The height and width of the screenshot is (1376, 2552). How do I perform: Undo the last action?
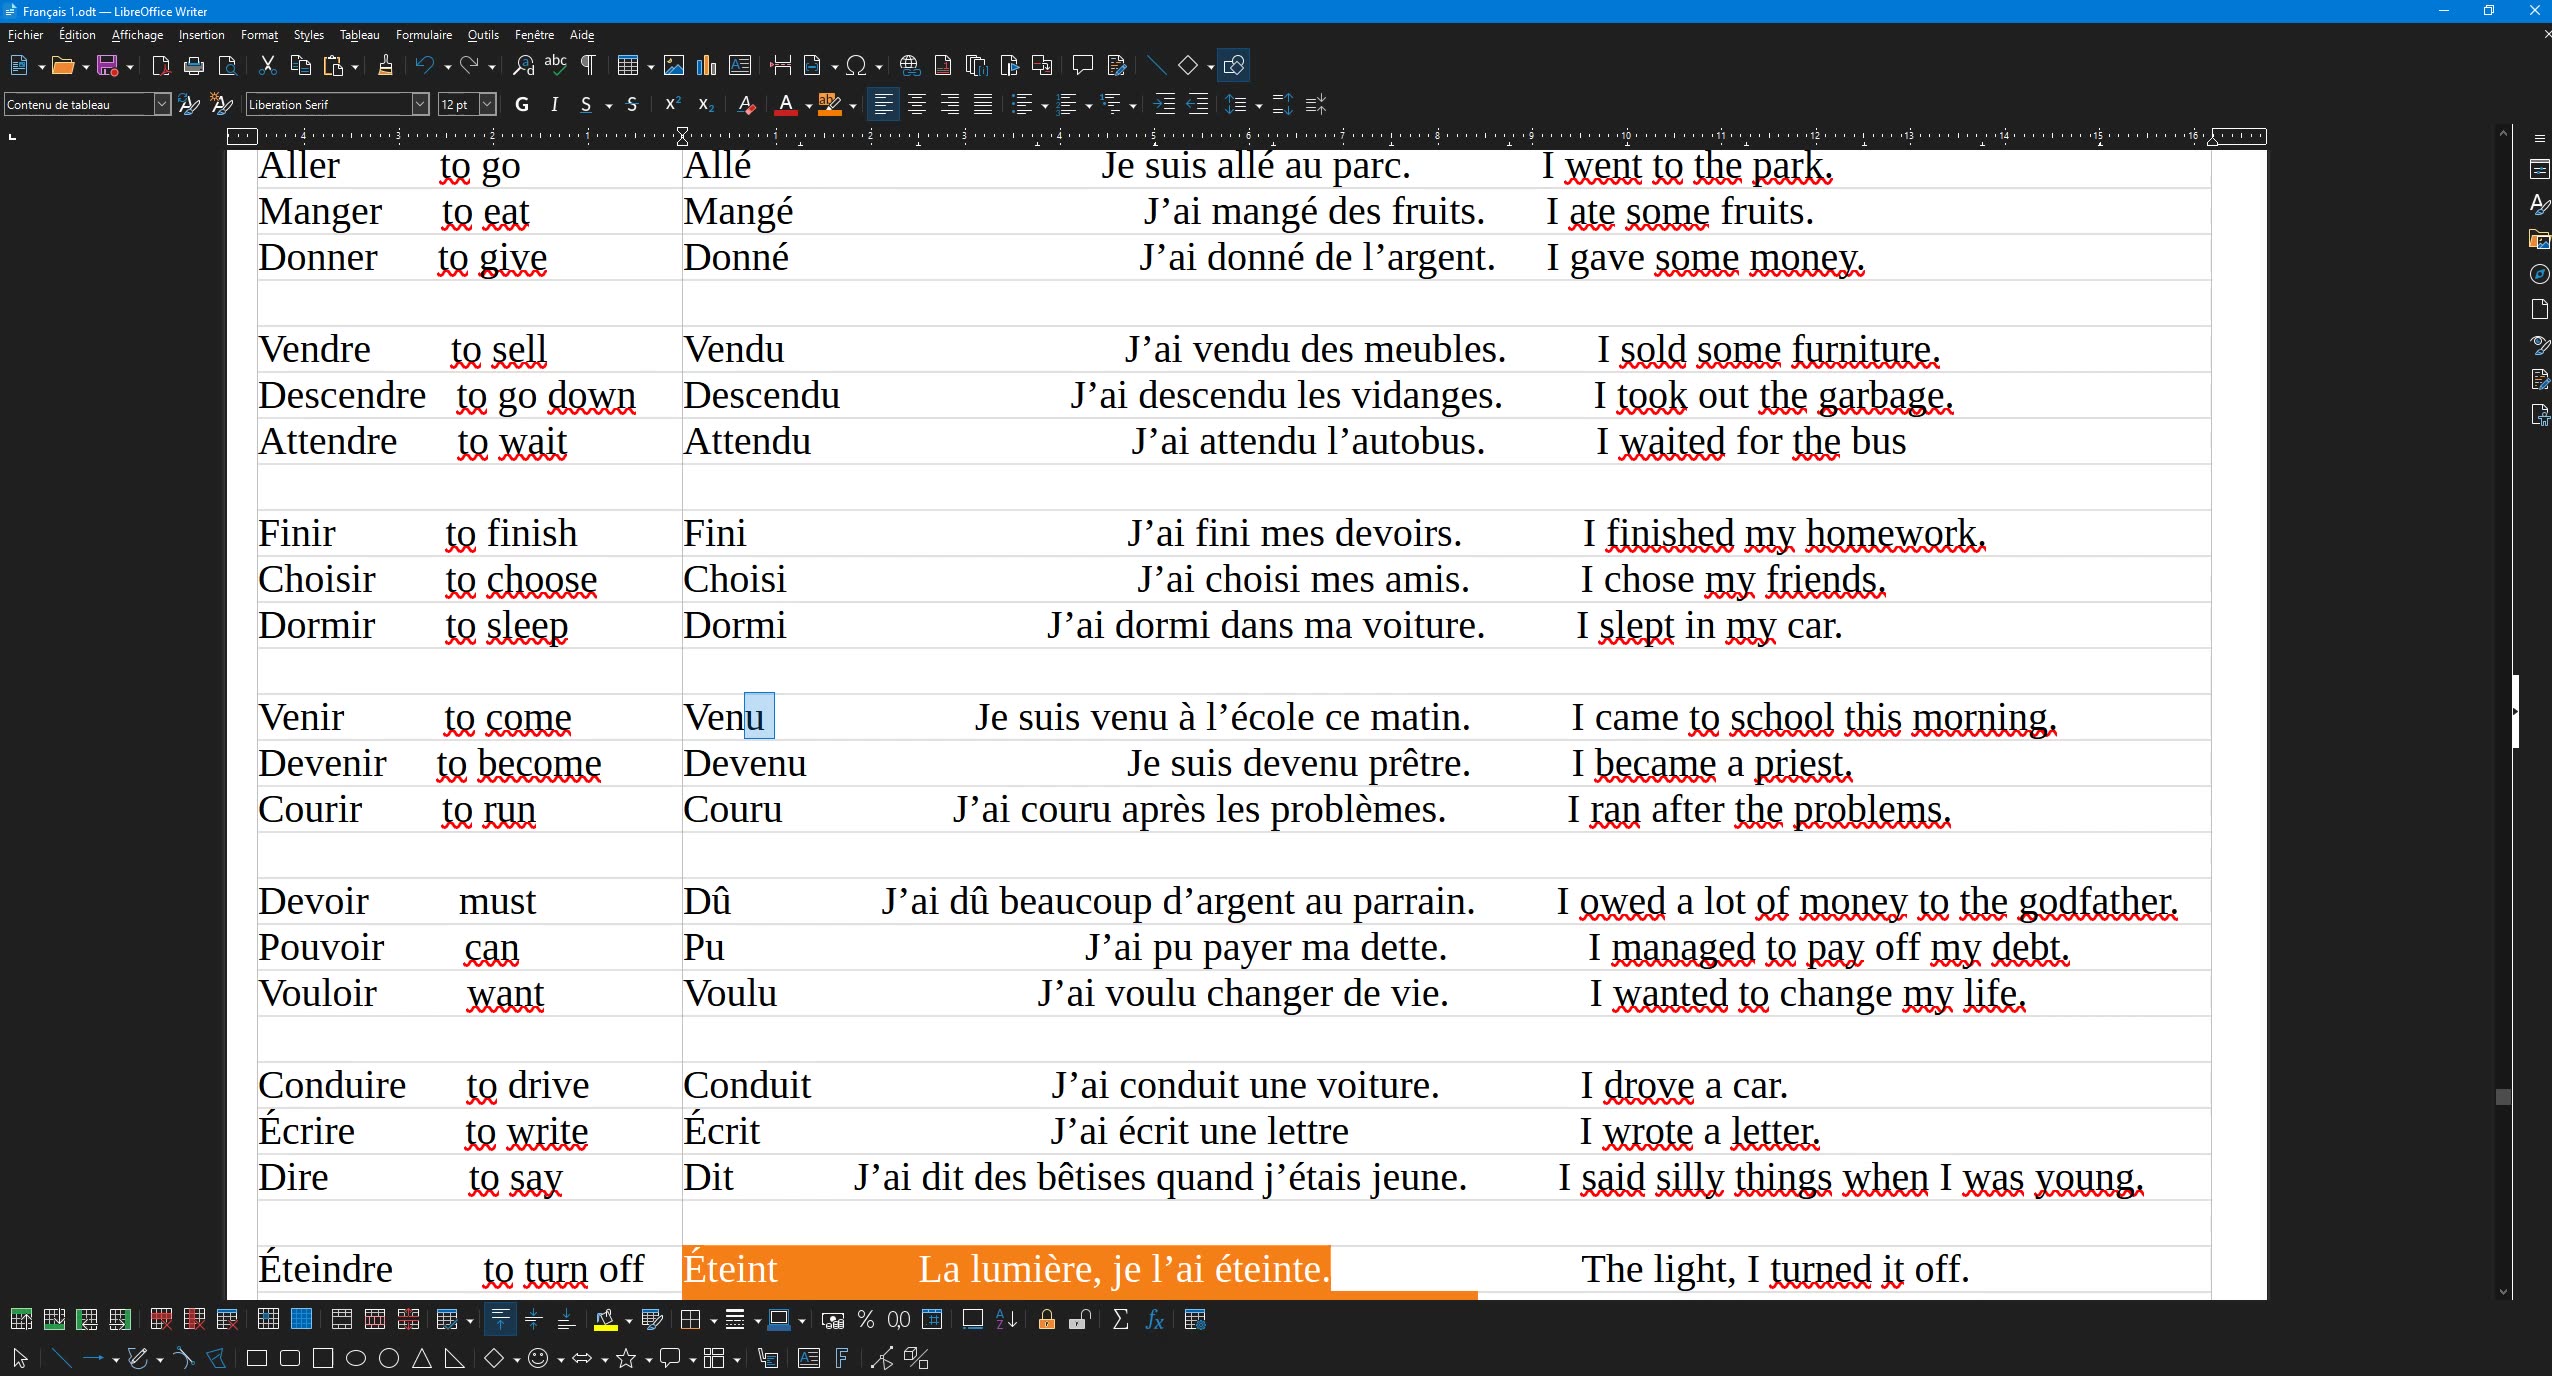pyautogui.click(x=426, y=66)
